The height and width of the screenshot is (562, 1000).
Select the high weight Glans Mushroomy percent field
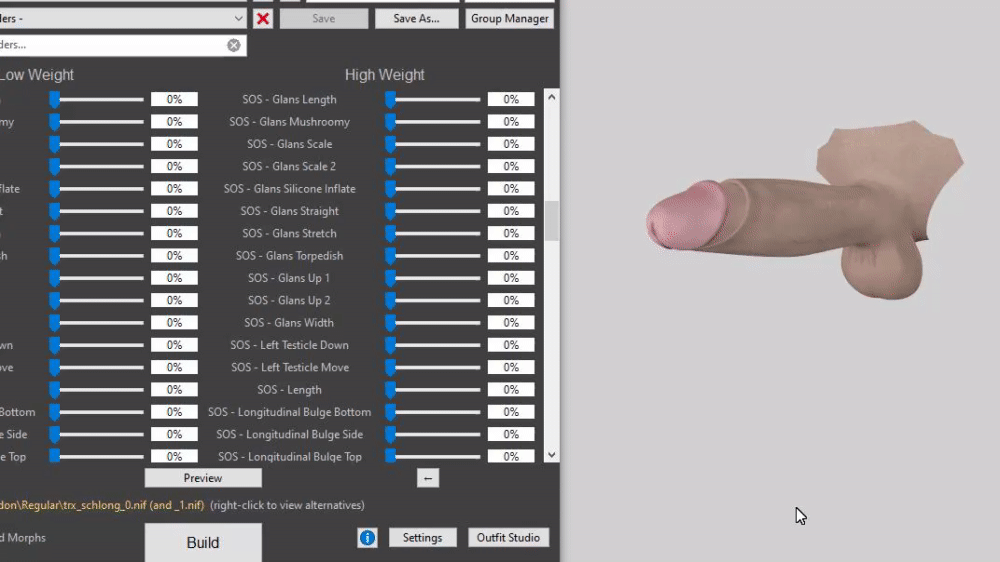click(x=511, y=122)
